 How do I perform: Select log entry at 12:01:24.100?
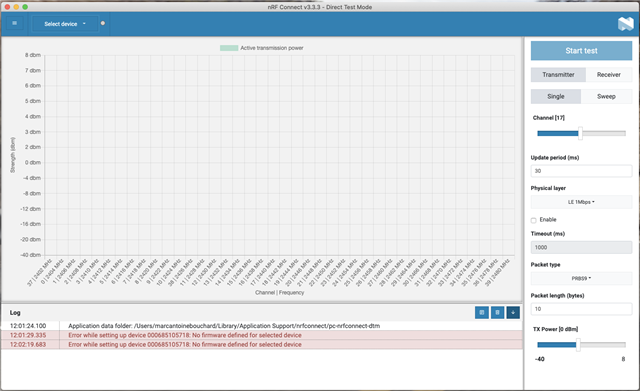(262, 326)
